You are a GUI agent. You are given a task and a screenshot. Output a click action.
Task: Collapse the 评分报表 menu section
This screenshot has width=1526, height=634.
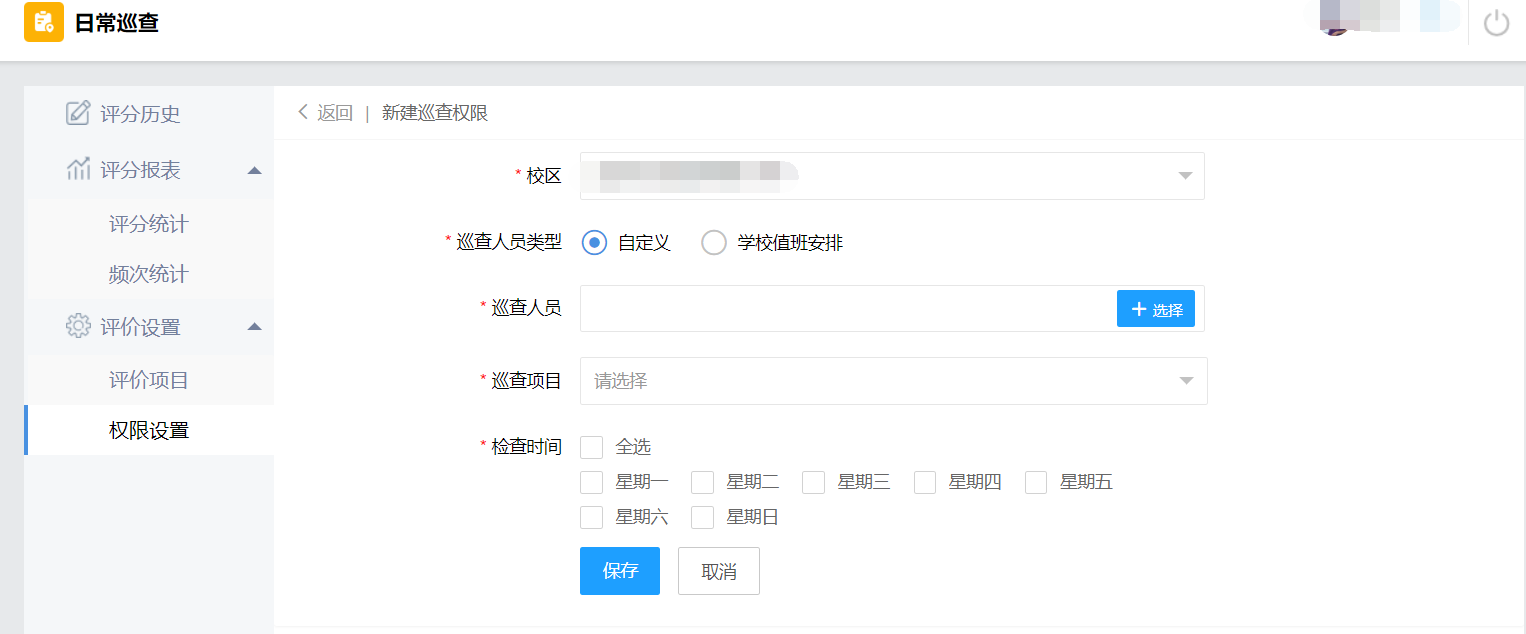click(x=254, y=170)
